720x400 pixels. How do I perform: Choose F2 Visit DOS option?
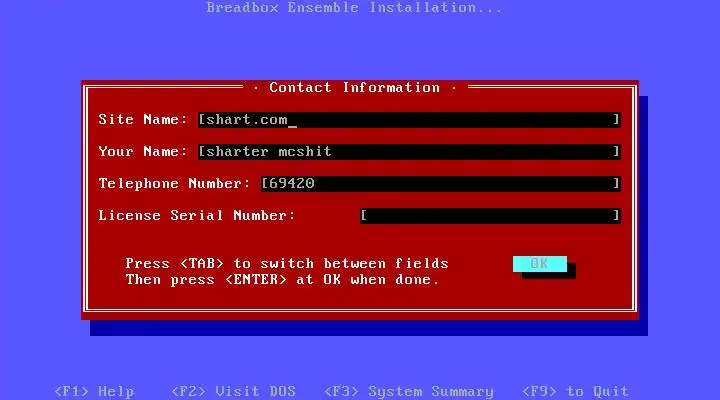[233, 391]
